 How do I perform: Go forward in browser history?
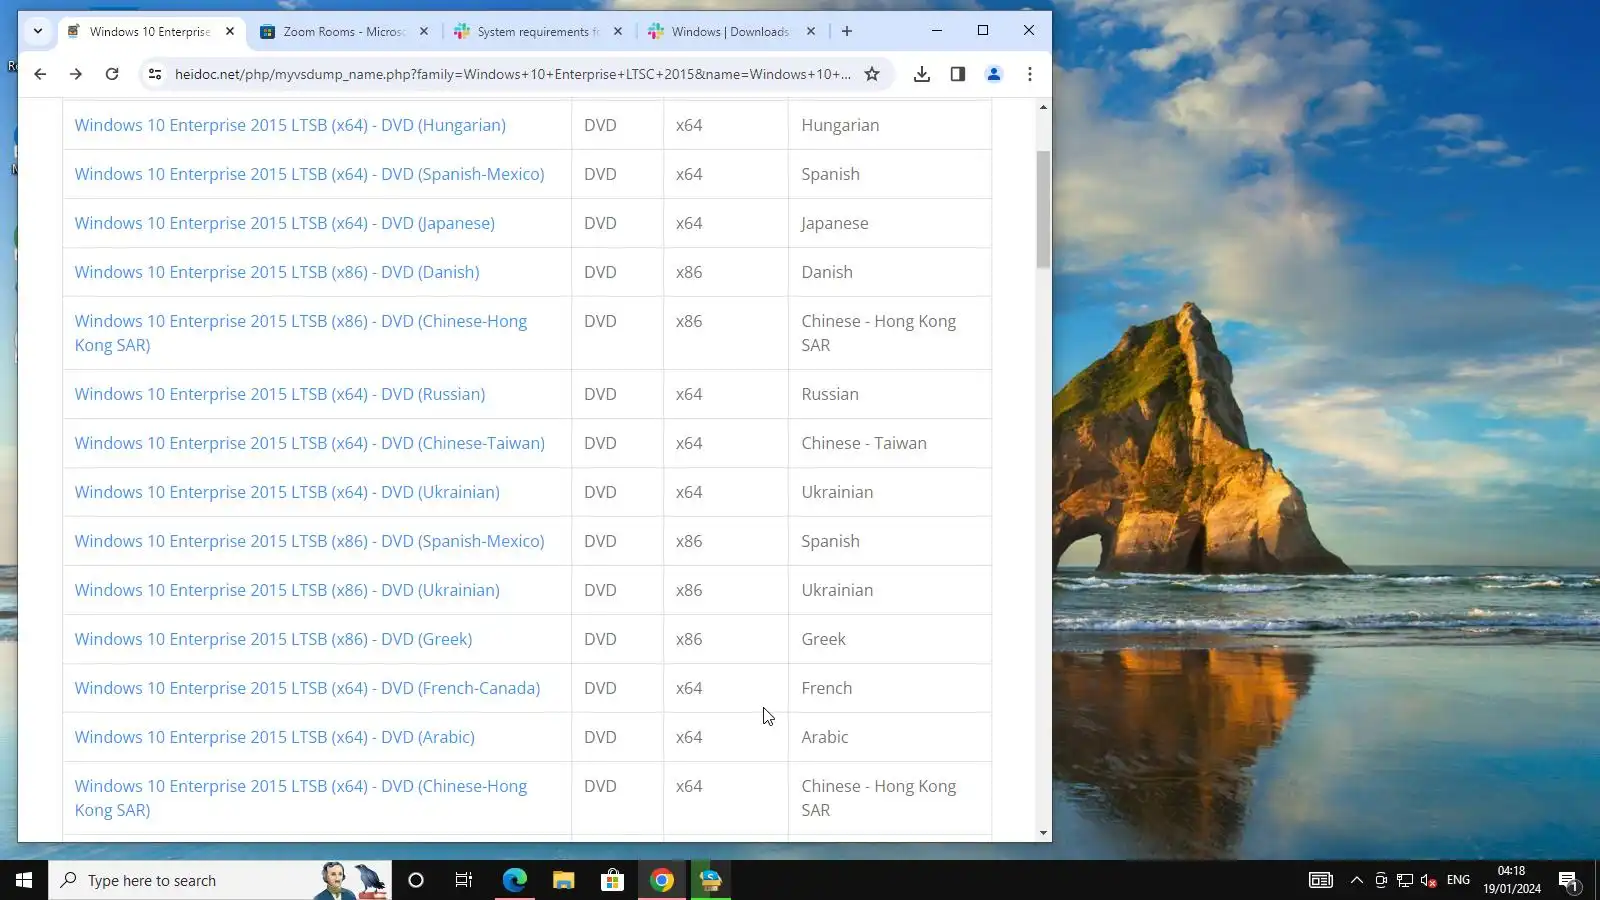coord(76,74)
